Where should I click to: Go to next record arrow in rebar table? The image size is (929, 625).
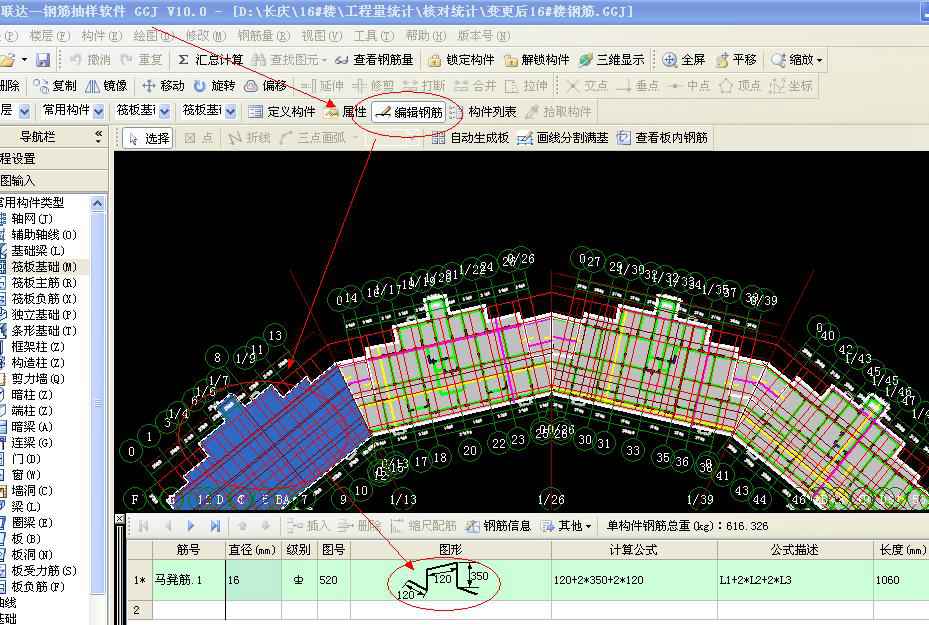click(x=191, y=526)
